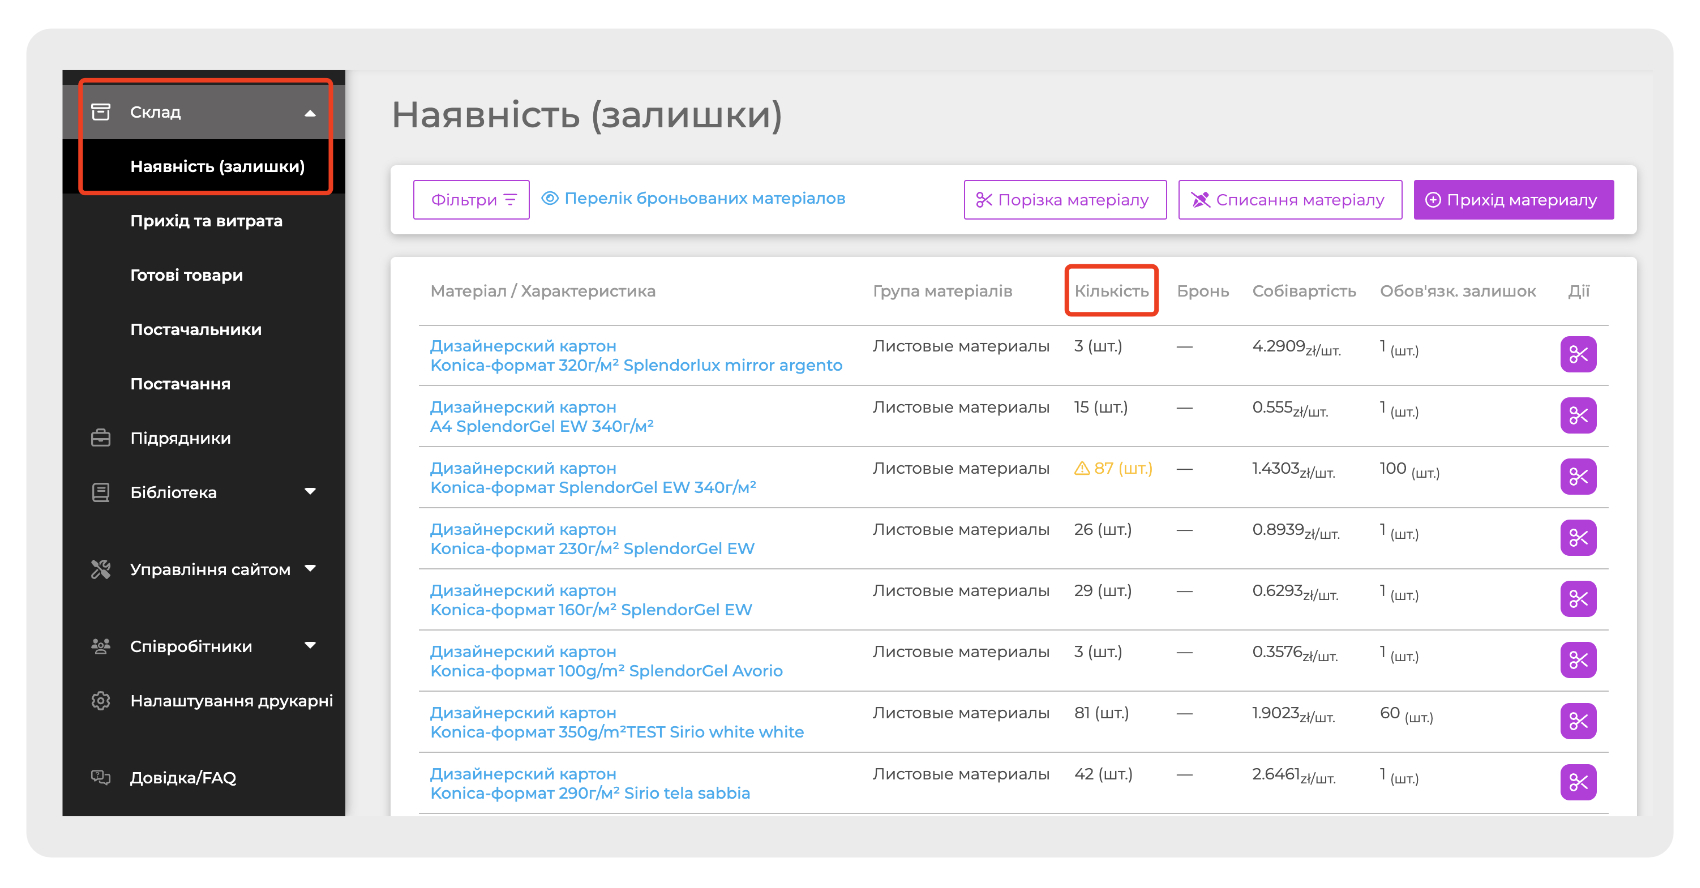This screenshot has width=1700, height=888.
Task: Open Постачальники section
Action: pos(196,329)
